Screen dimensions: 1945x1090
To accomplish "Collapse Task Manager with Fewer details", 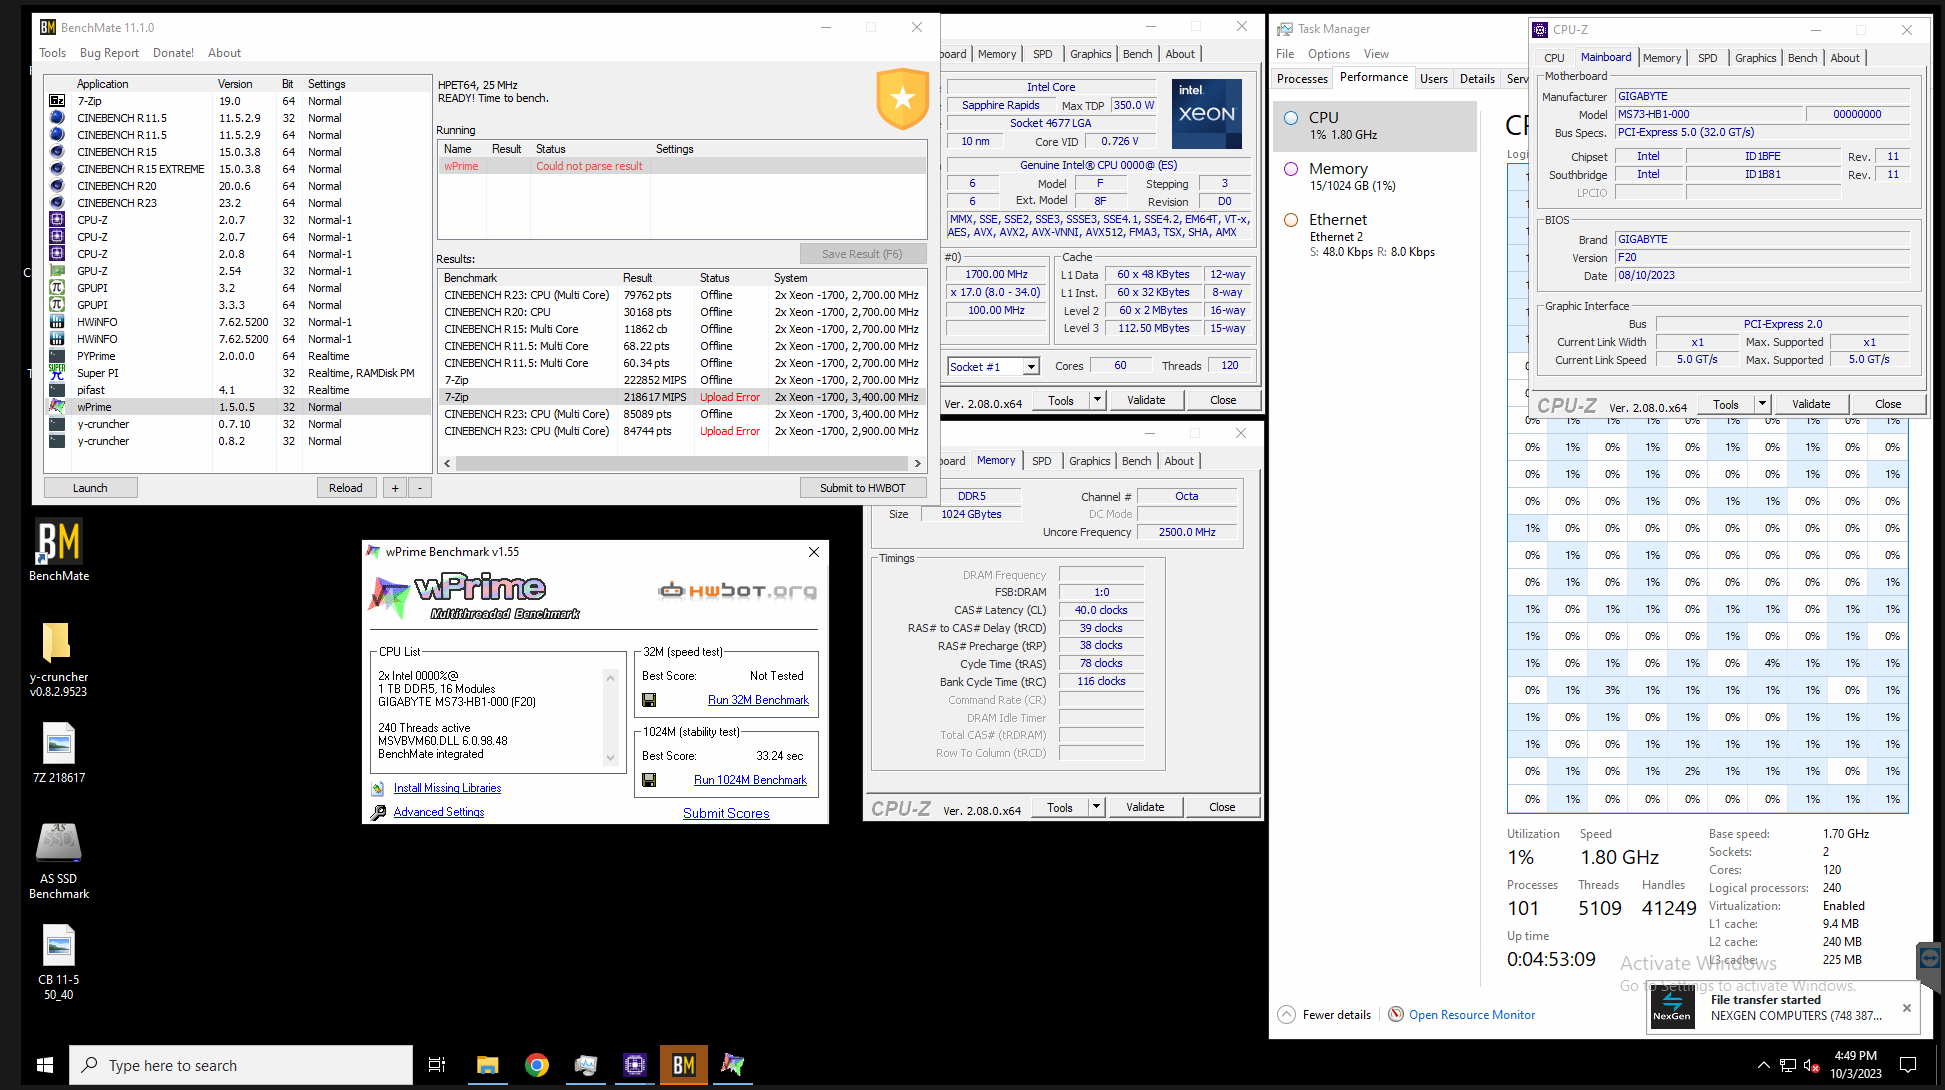I will [1325, 1014].
